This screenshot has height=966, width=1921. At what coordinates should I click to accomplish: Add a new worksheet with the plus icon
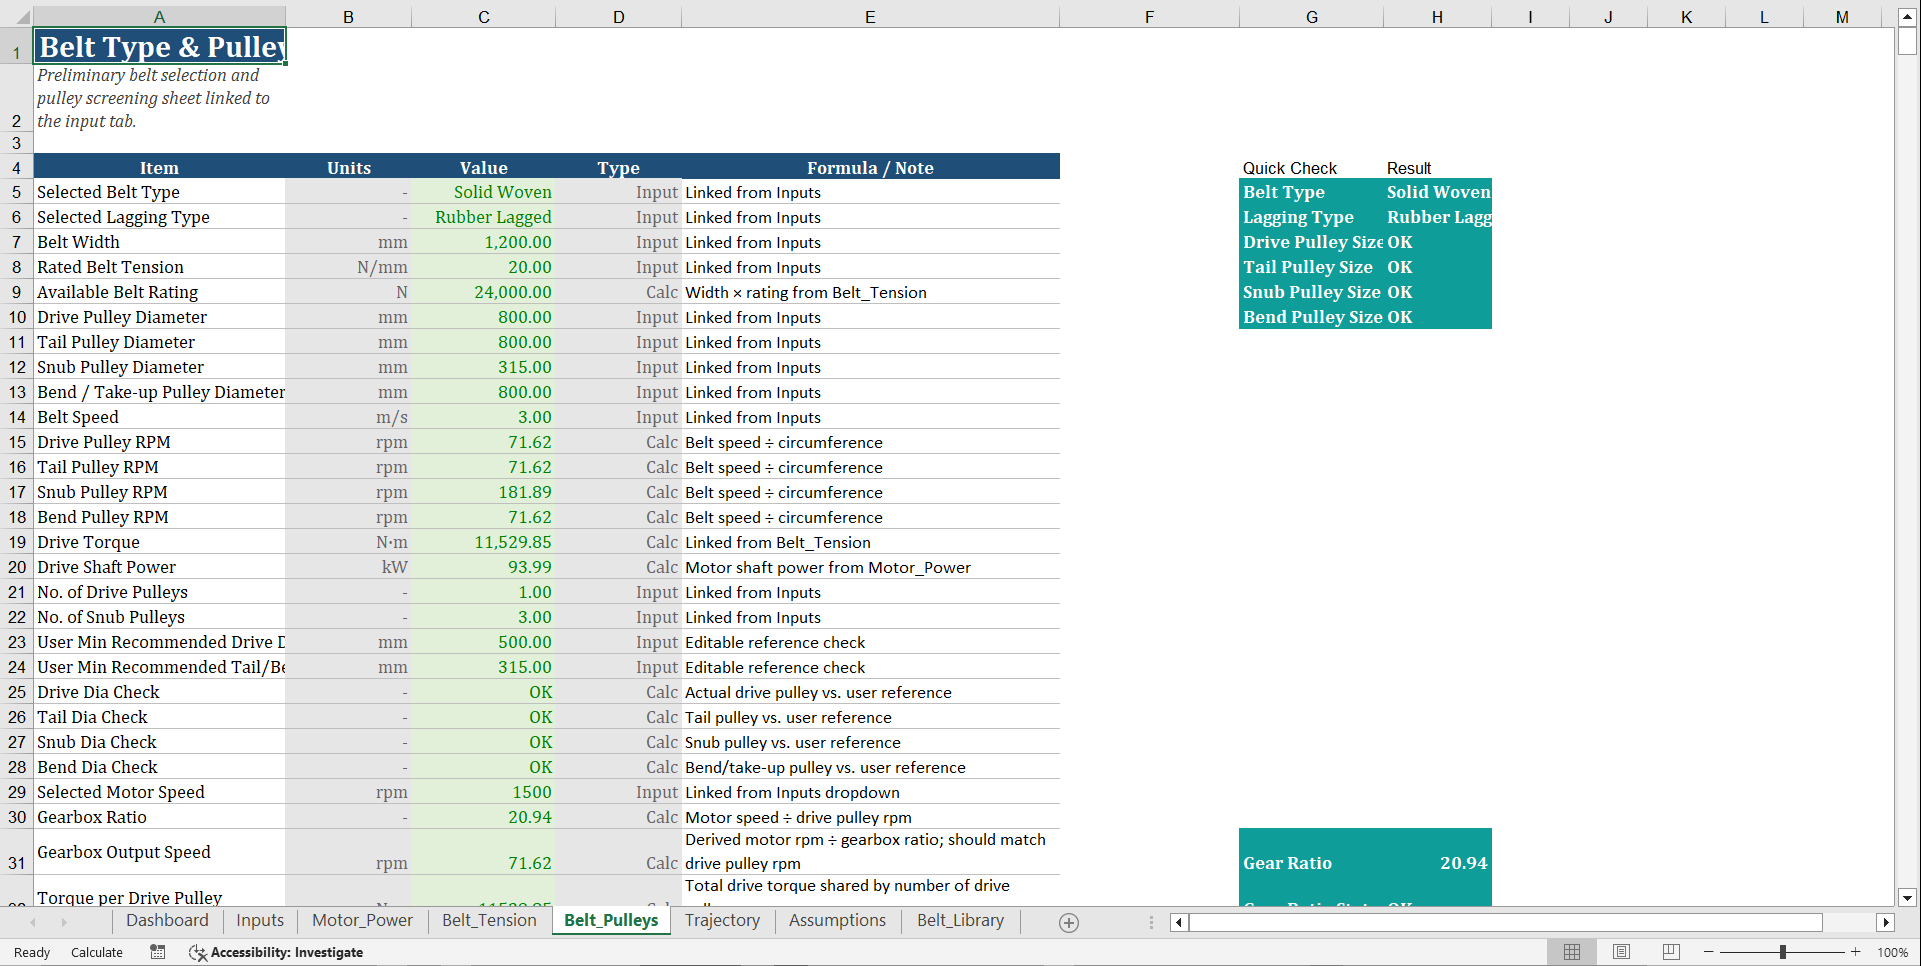click(x=1068, y=922)
